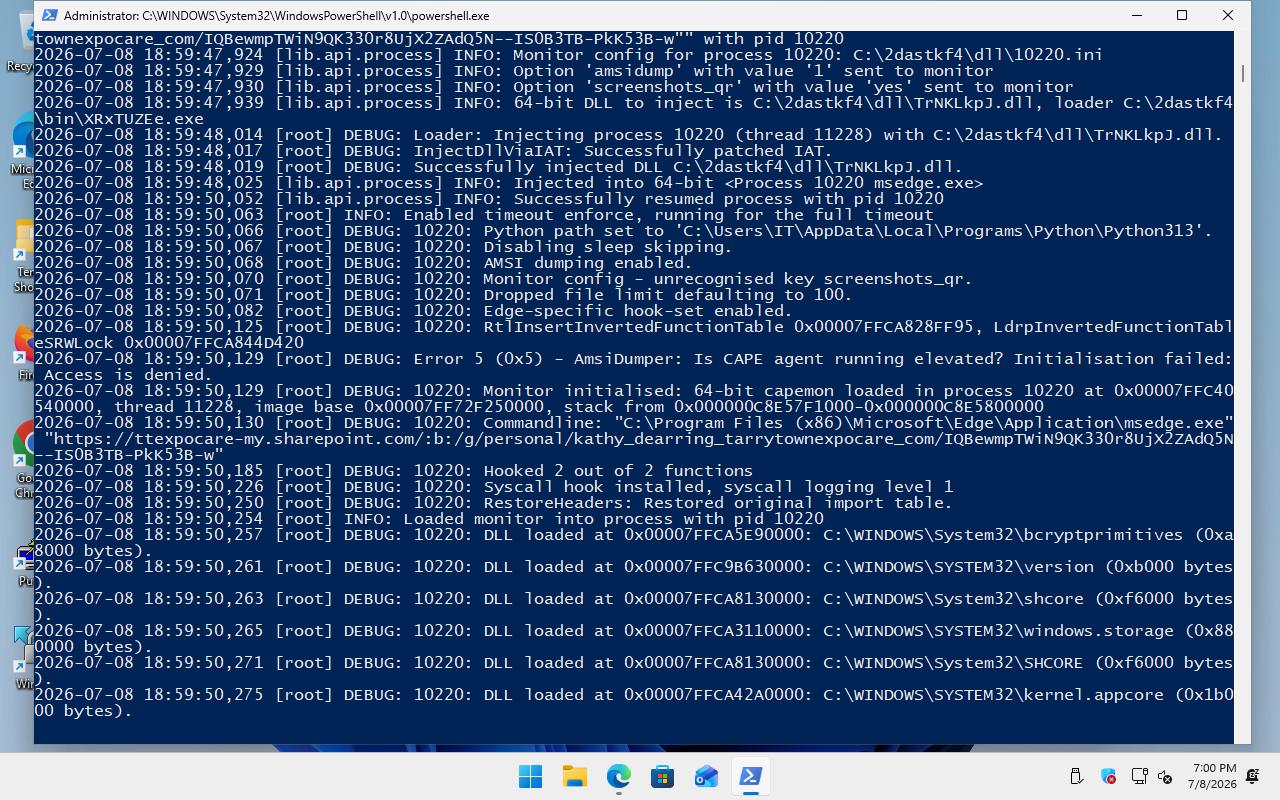Viewport: 1280px width, 800px height.
Task: Click the 'Syscall hook installed' log line
Action: click(493, 487)
